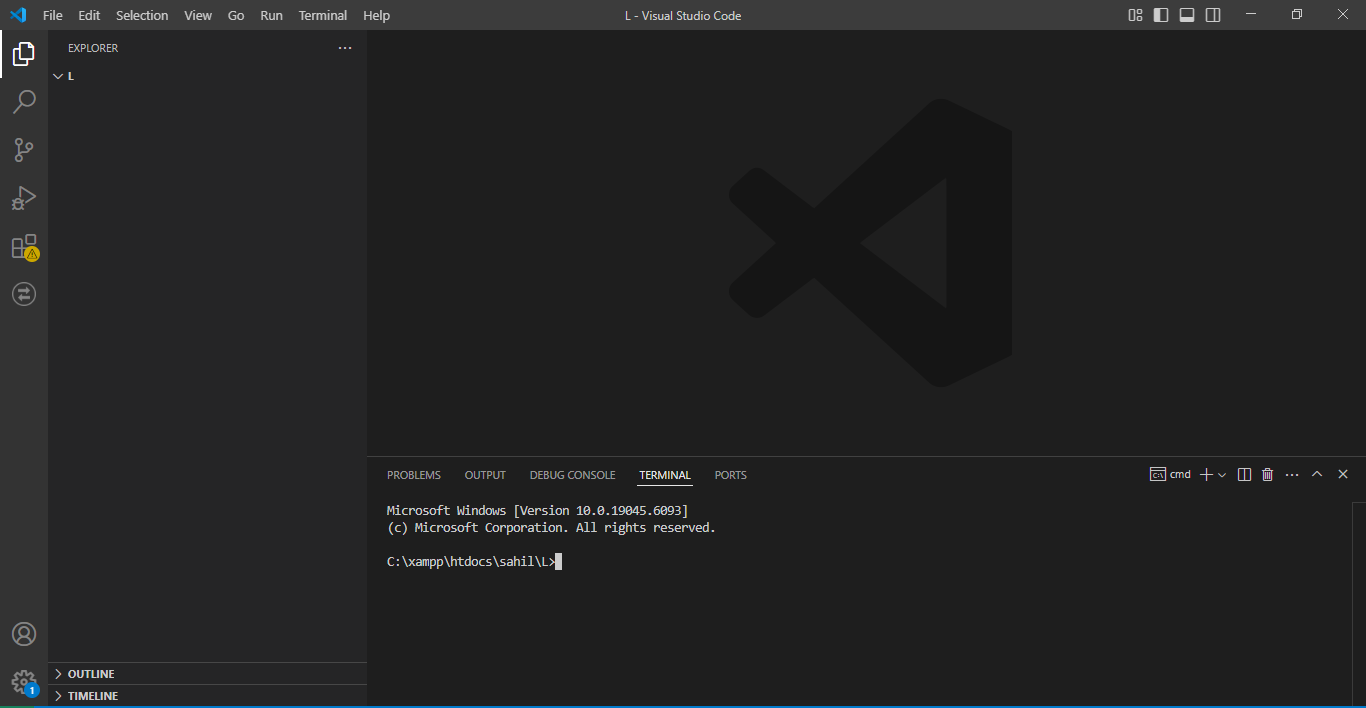
Task: Toggle the Secondary Side Bar
Action: point(1211,15)
